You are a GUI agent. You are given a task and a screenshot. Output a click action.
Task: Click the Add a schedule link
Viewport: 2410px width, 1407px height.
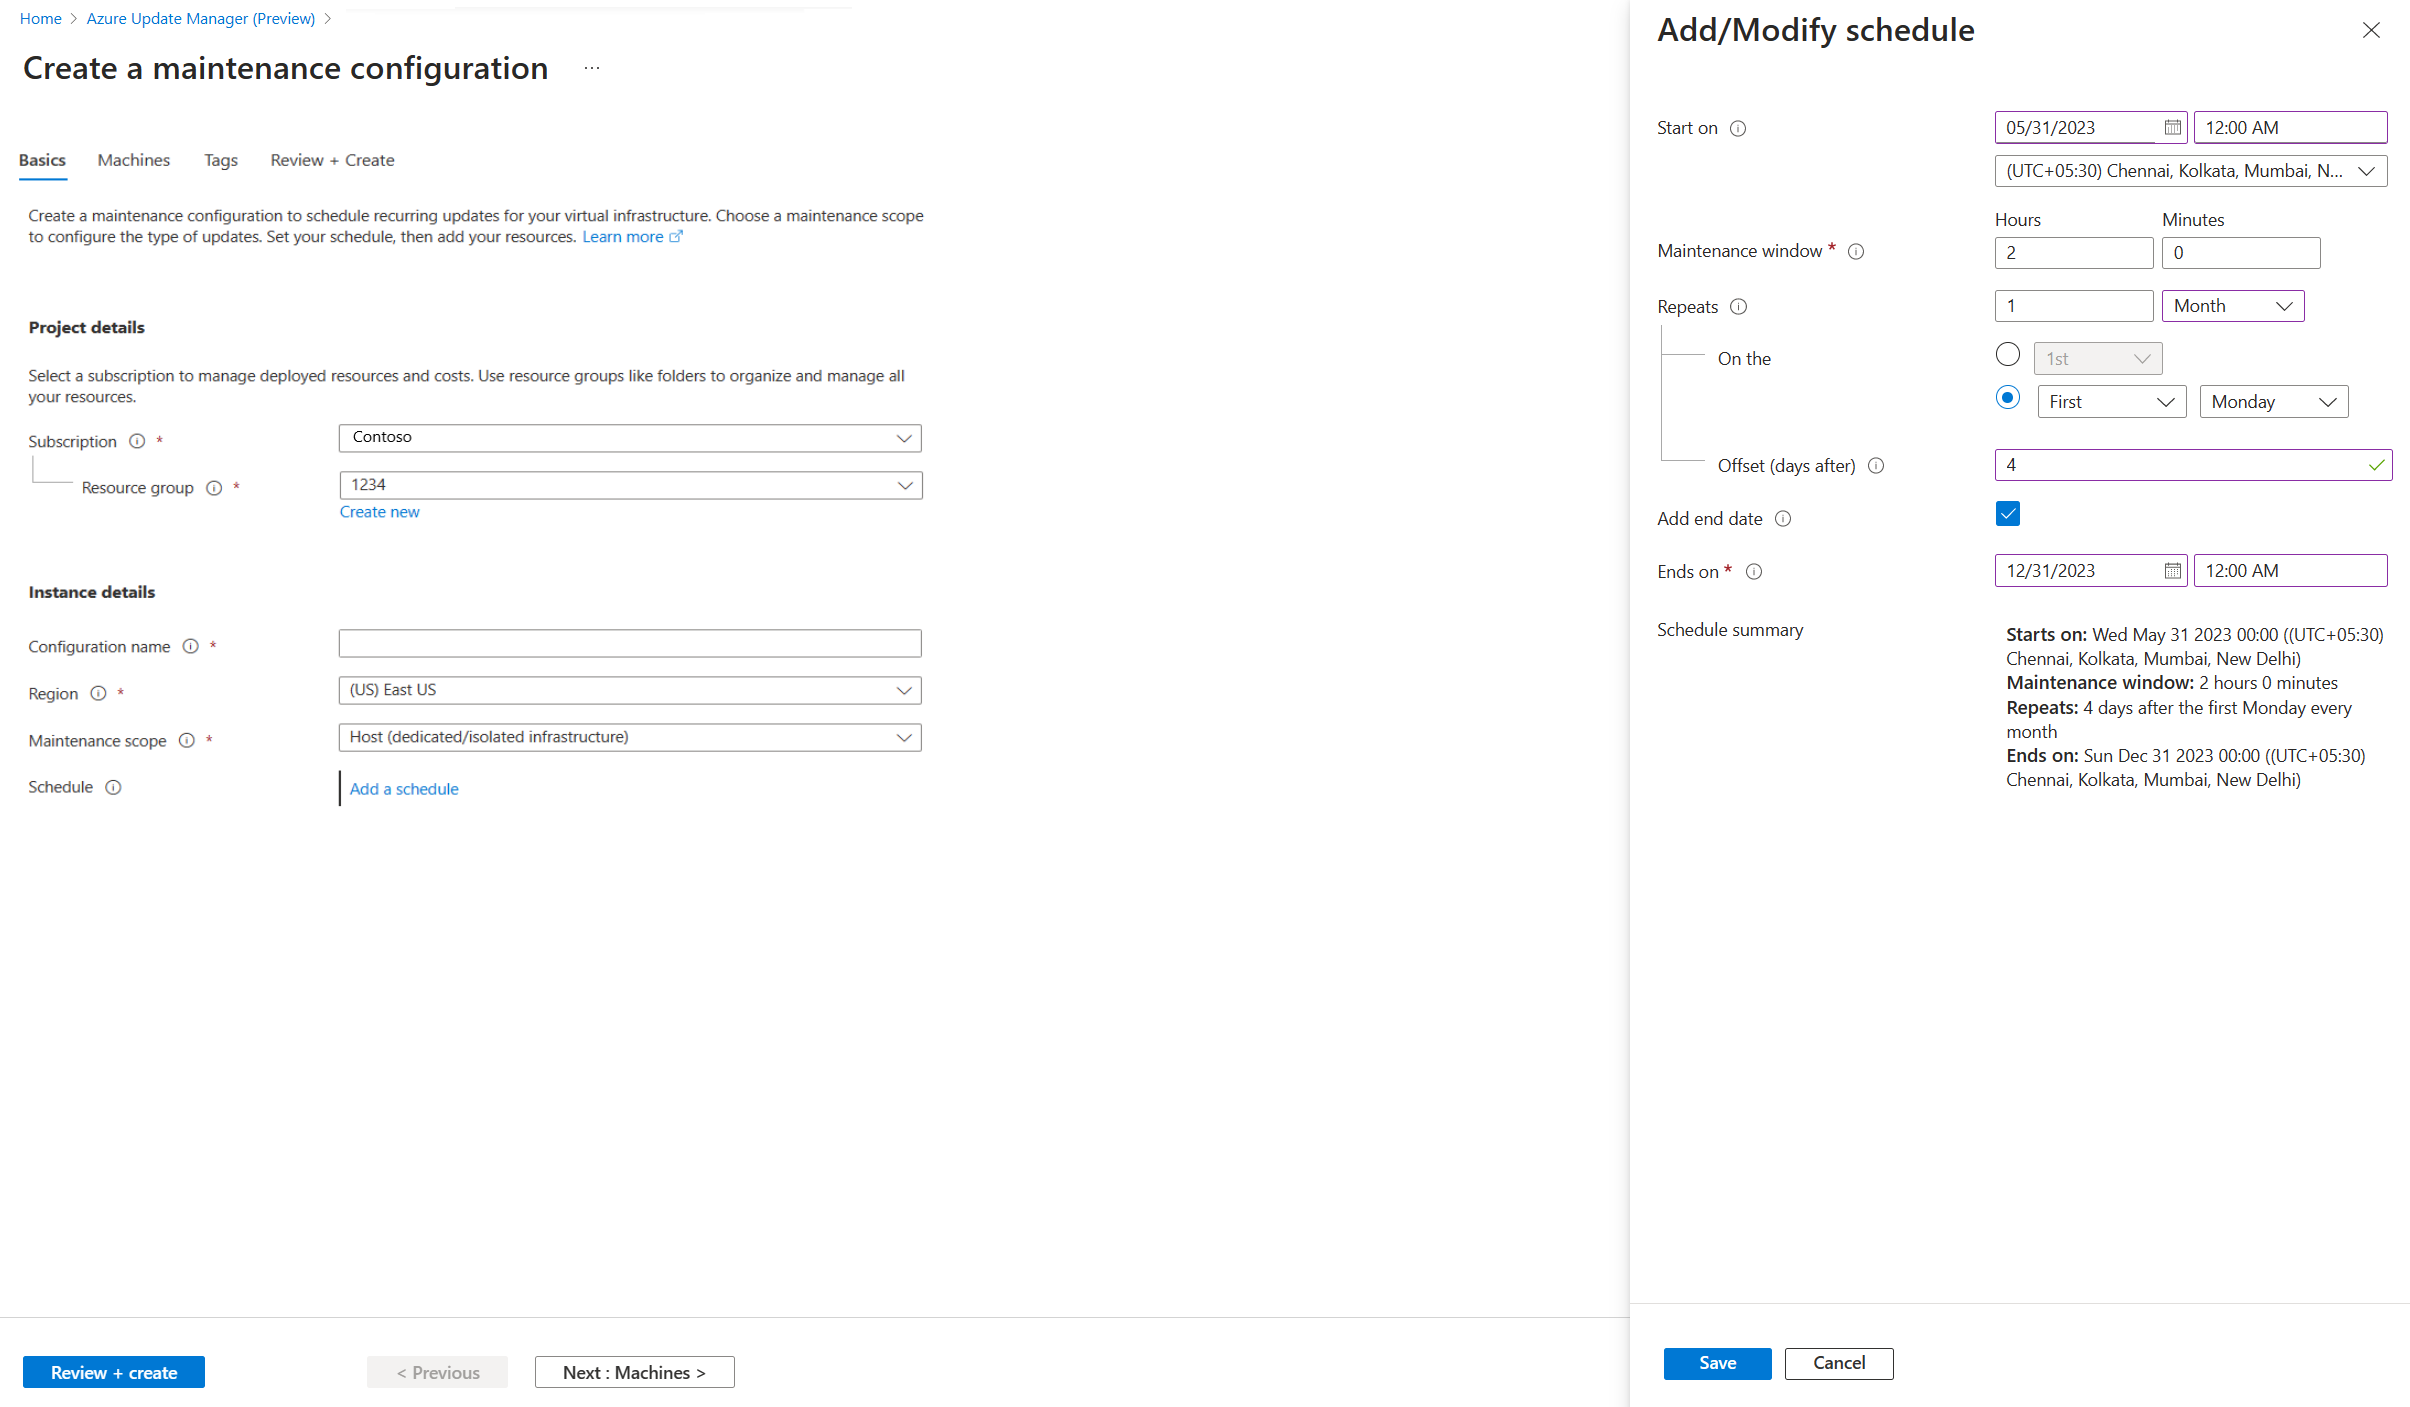(x=404, y=787)
